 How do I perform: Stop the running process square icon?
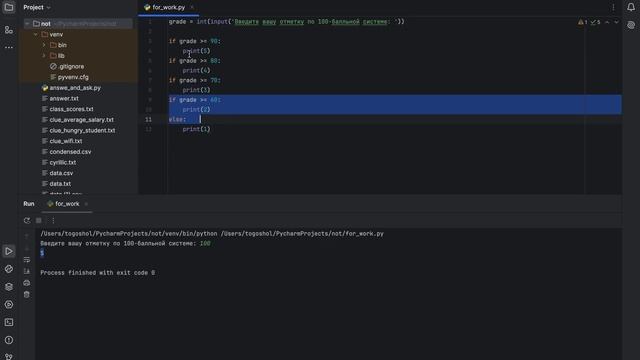(x=39, y=220)
